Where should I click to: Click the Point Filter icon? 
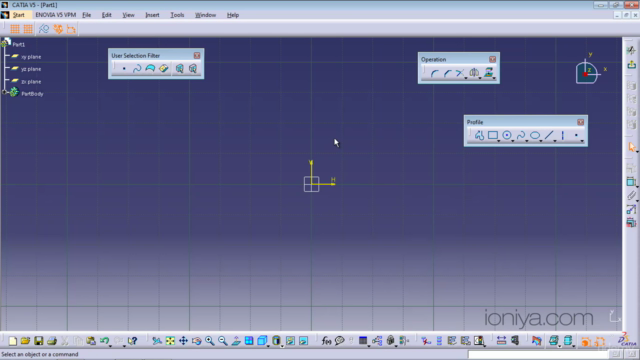click(124, 69)
